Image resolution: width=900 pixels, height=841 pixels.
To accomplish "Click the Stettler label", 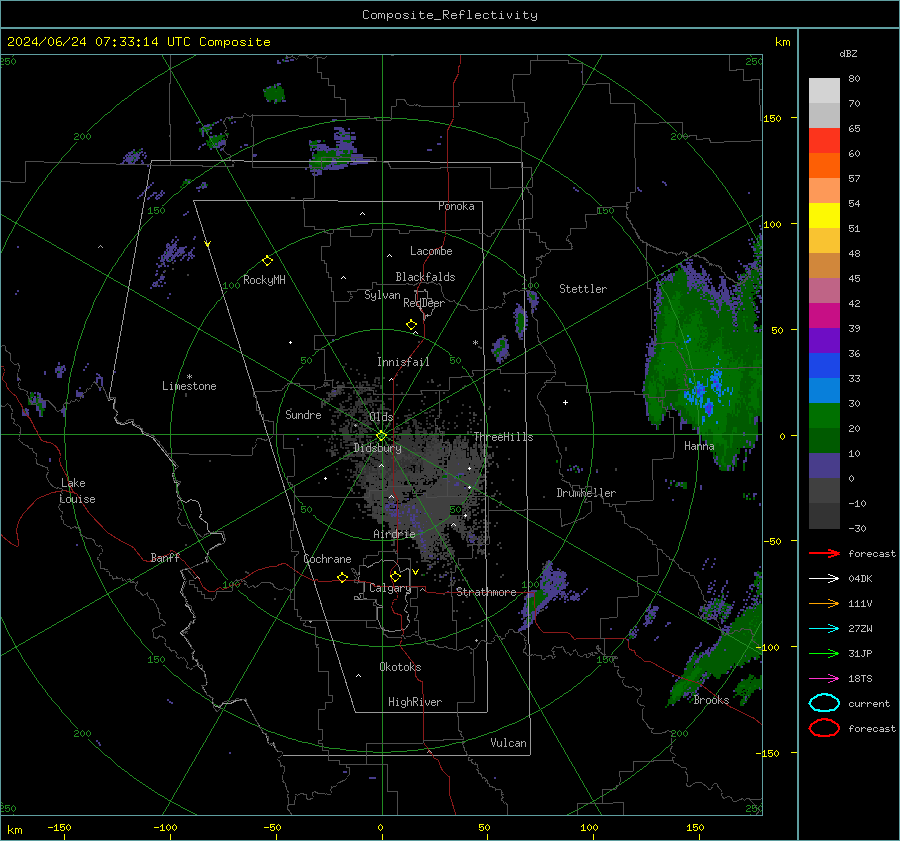I will [x=583, y=289].
